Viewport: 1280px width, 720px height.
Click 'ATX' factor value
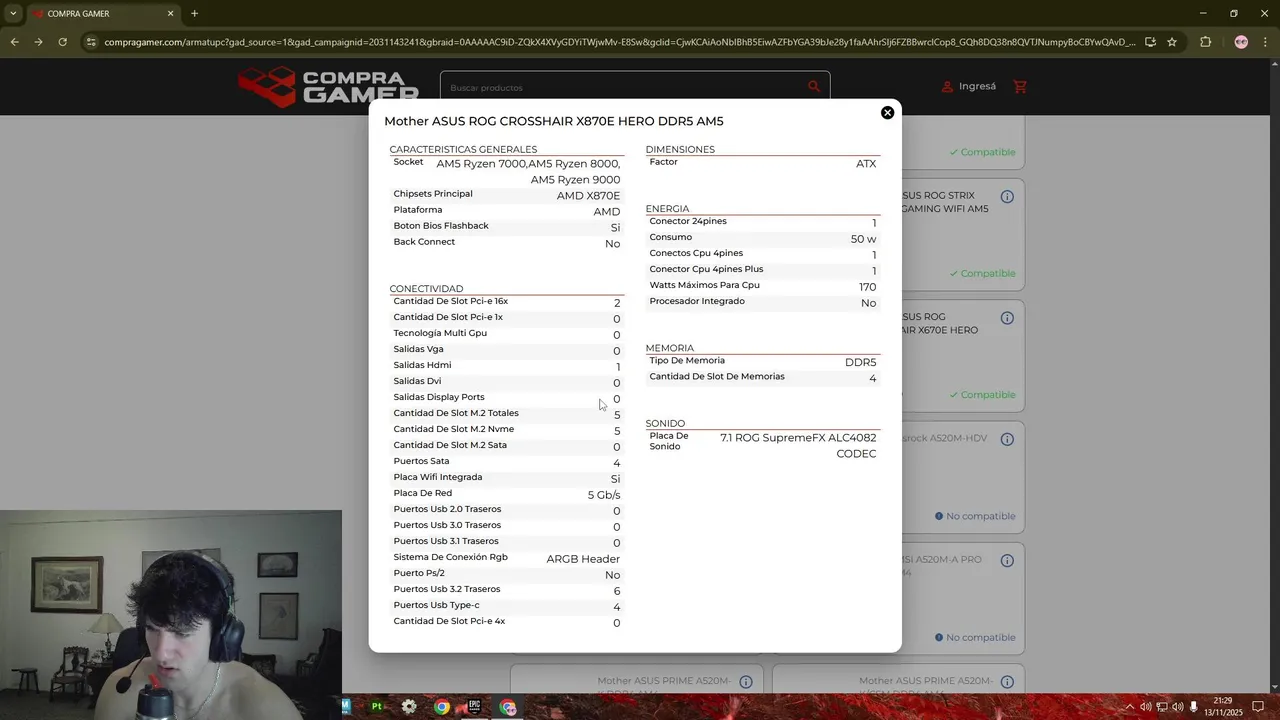[x=866, y=164]
